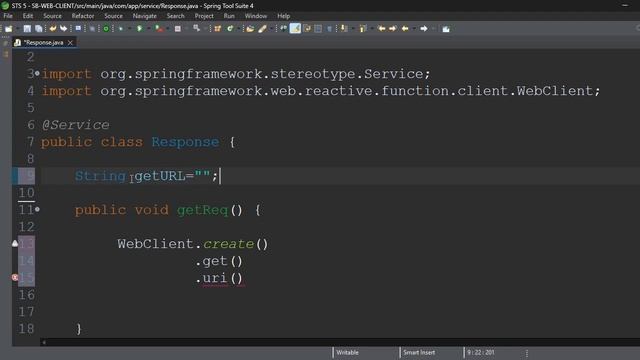Click the yellow Back navigation arrow

pos(405,29)
